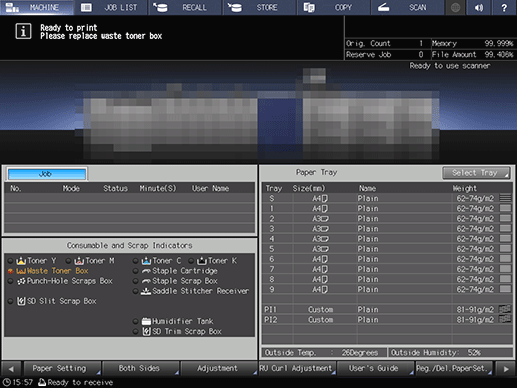The width and height of the screenshot is (517, 388).
Task: Click the Memory percentage value
Action: (x=499, y=43)
